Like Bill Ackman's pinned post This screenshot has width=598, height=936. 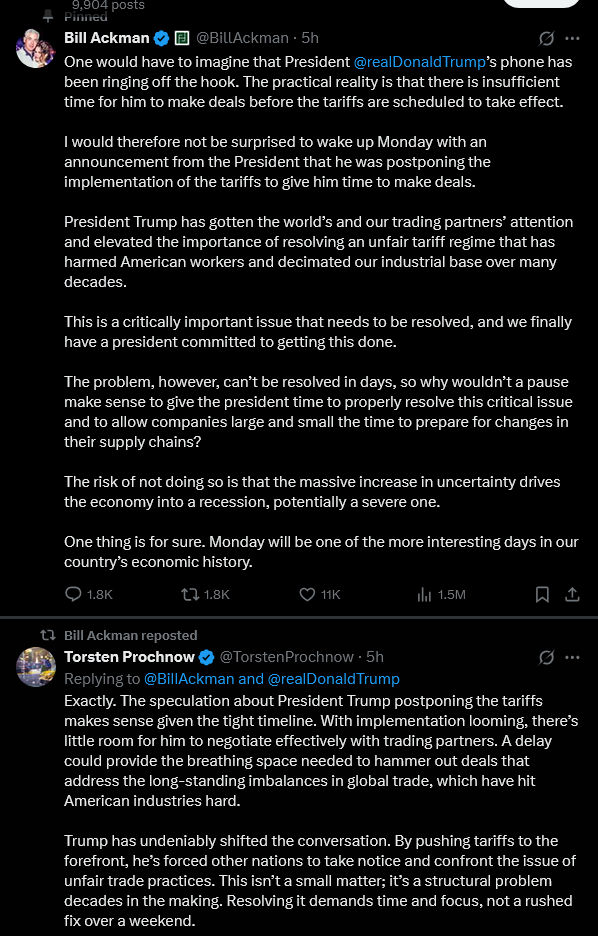[319, 595]
